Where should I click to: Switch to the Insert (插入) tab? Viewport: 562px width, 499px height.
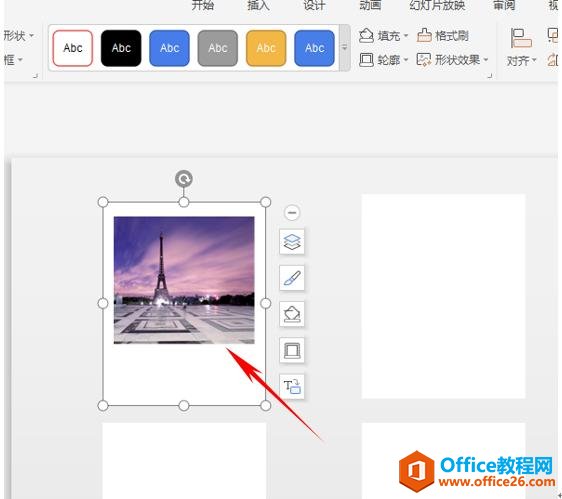coord(258,5)
